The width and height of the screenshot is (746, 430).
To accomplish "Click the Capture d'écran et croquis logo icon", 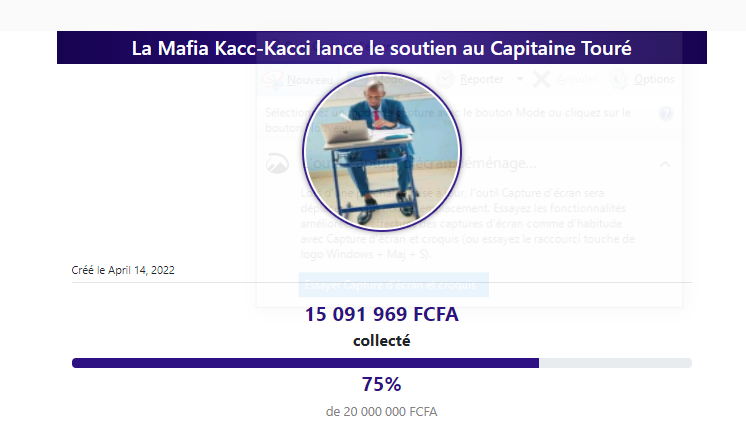I will coord(276,163).
